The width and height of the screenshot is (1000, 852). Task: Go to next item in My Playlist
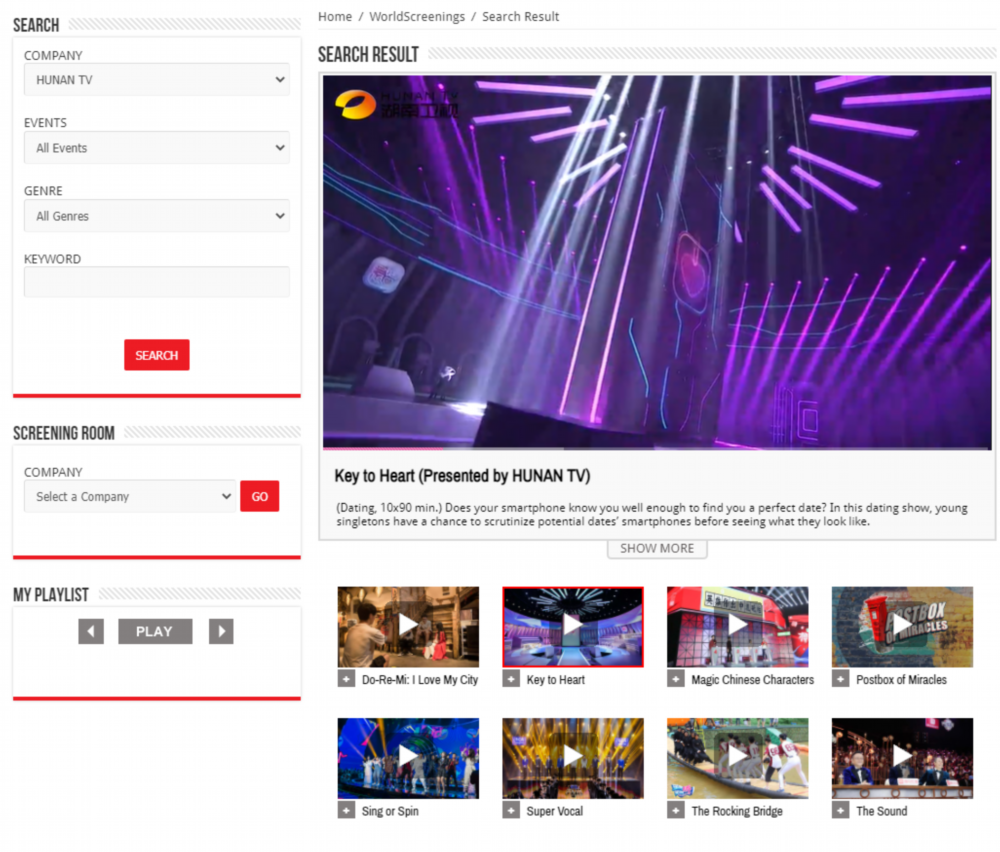[x=221, y=631]
